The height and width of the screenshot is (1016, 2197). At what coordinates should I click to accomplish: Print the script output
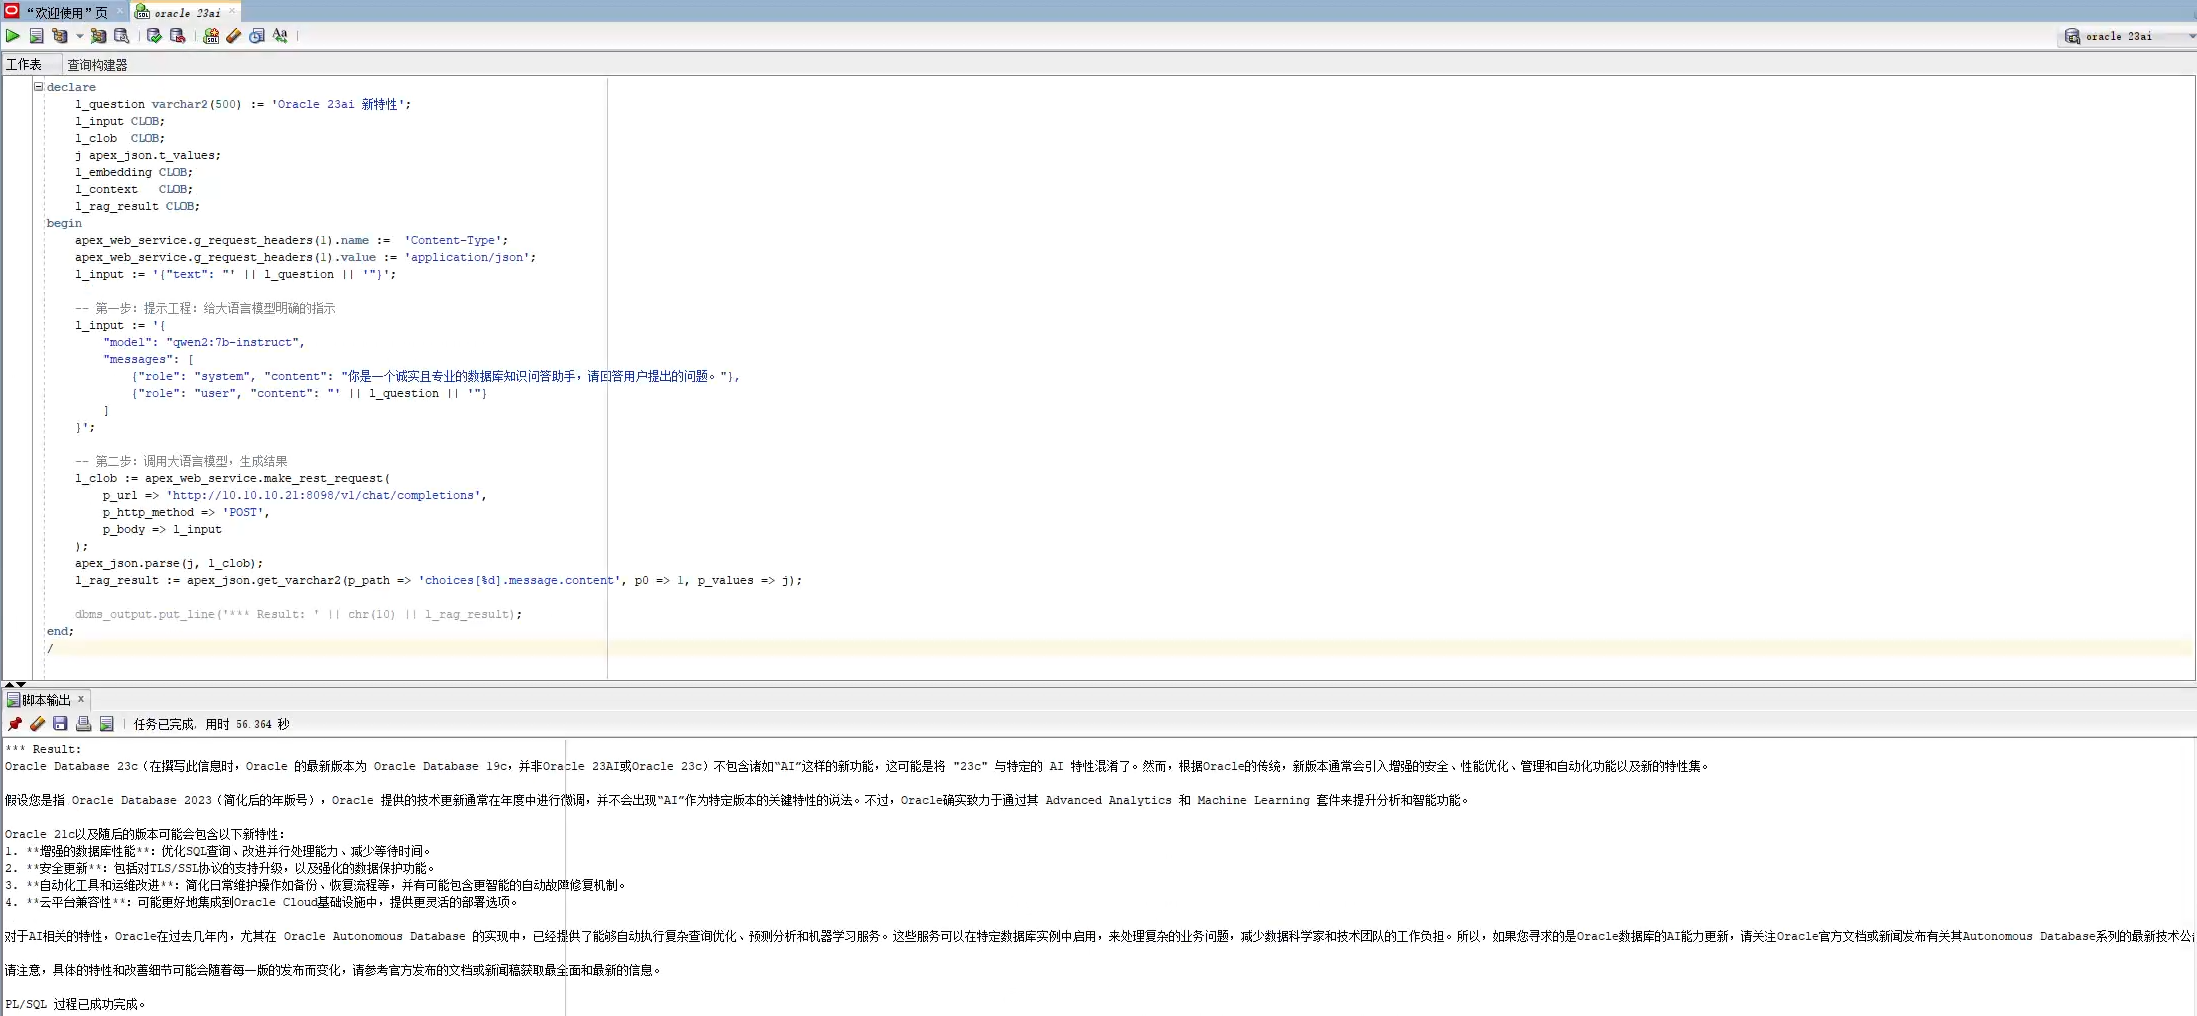[83, 724]
